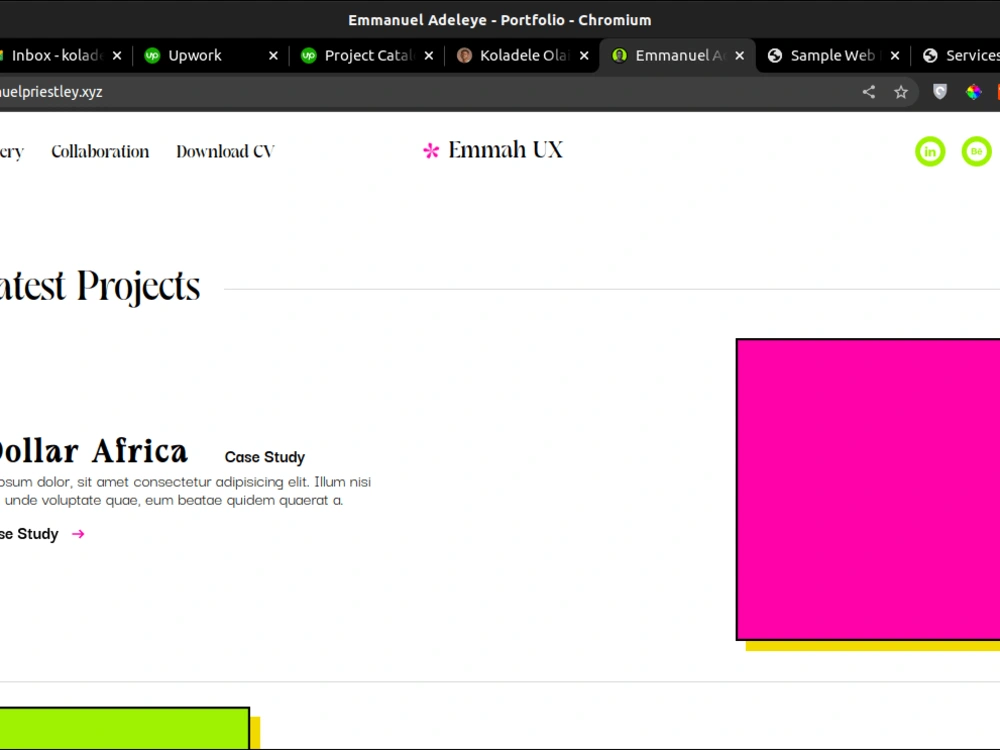
Task: Switch to the Sample Web tab
Action: pyautogui.click(x=832, y=55)
